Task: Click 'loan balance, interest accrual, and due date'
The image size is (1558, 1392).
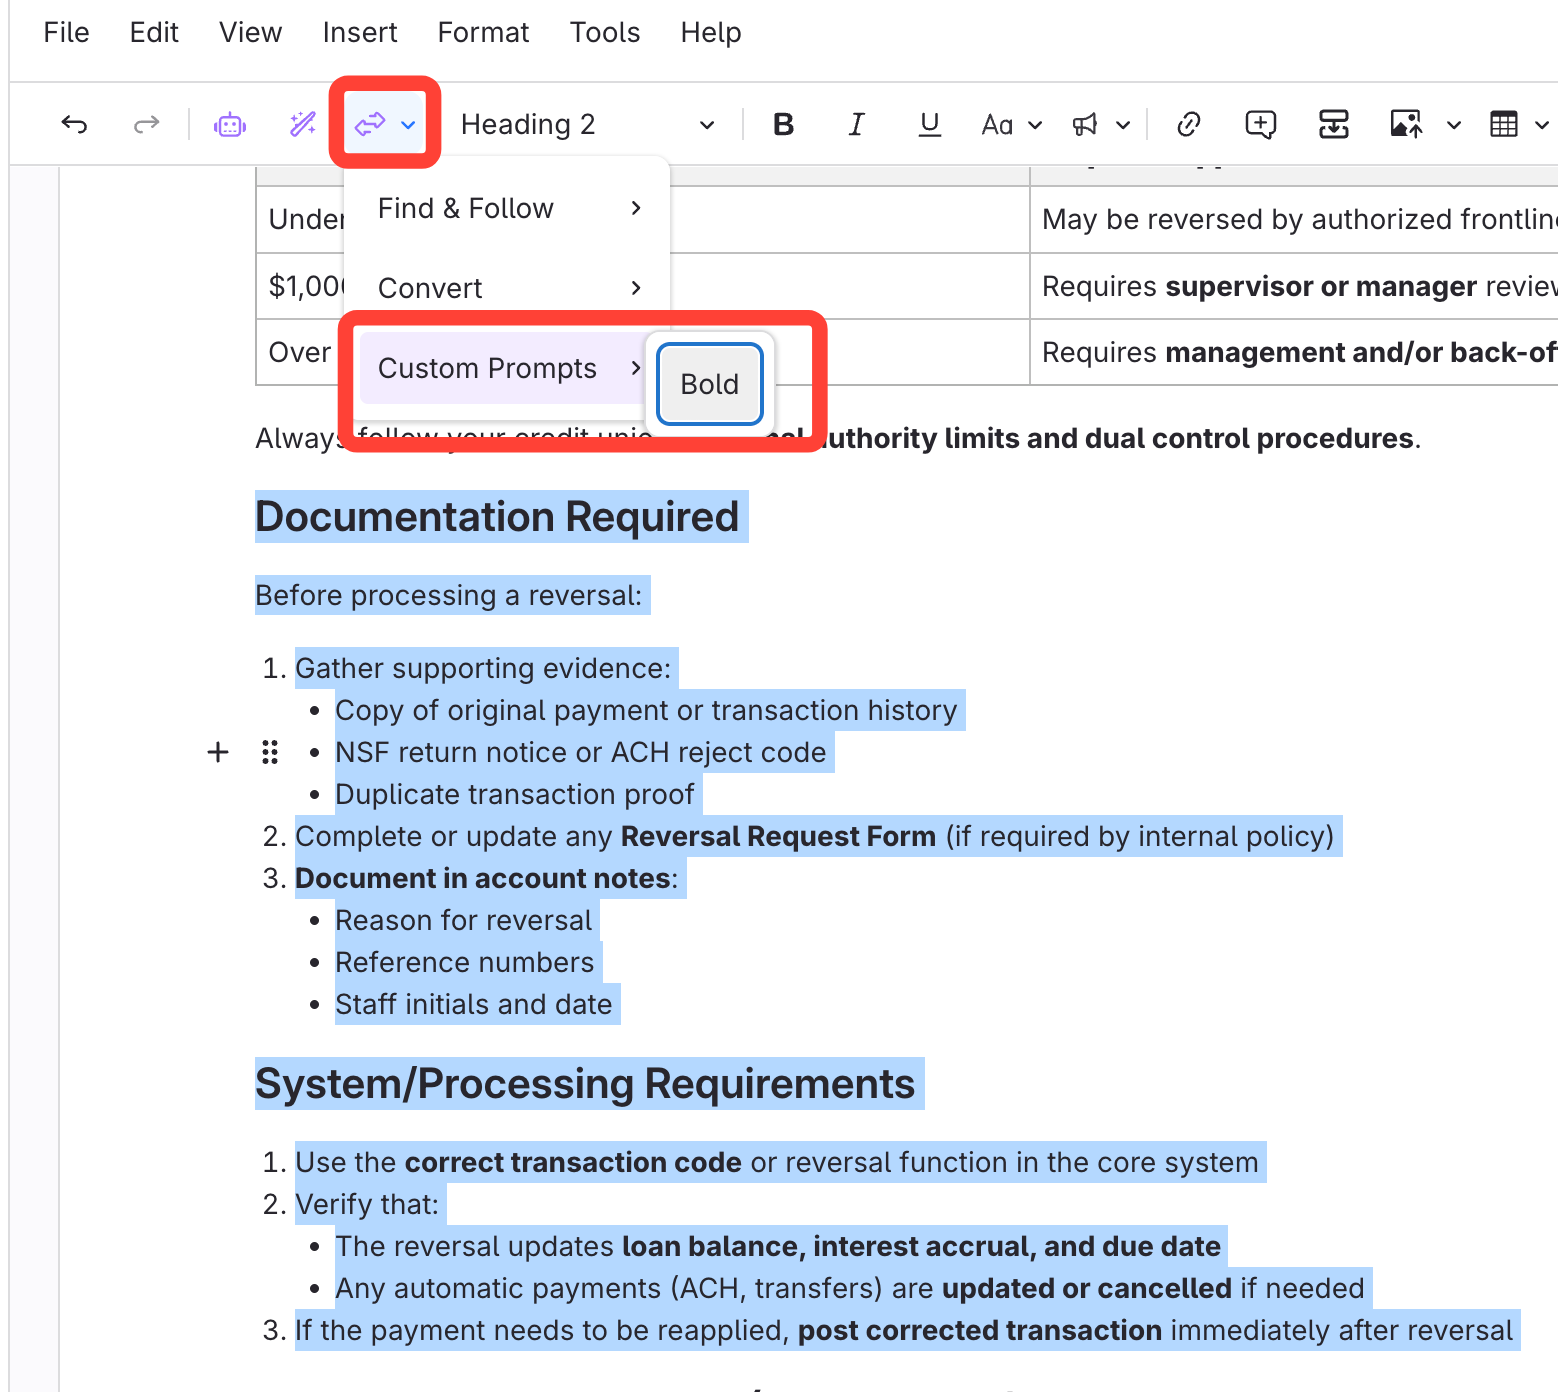Action: tap(921, 1246)
